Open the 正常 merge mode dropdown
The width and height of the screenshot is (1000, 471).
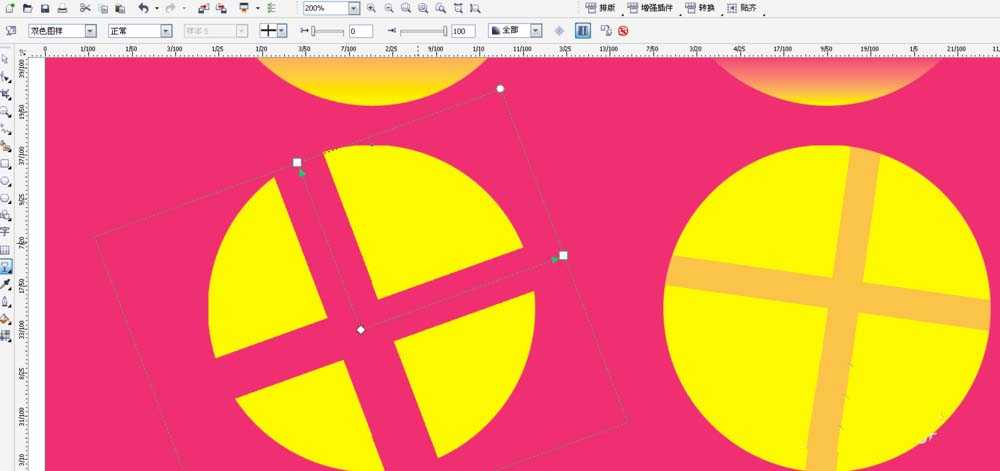pyautogui.click(x=167, y=31)
